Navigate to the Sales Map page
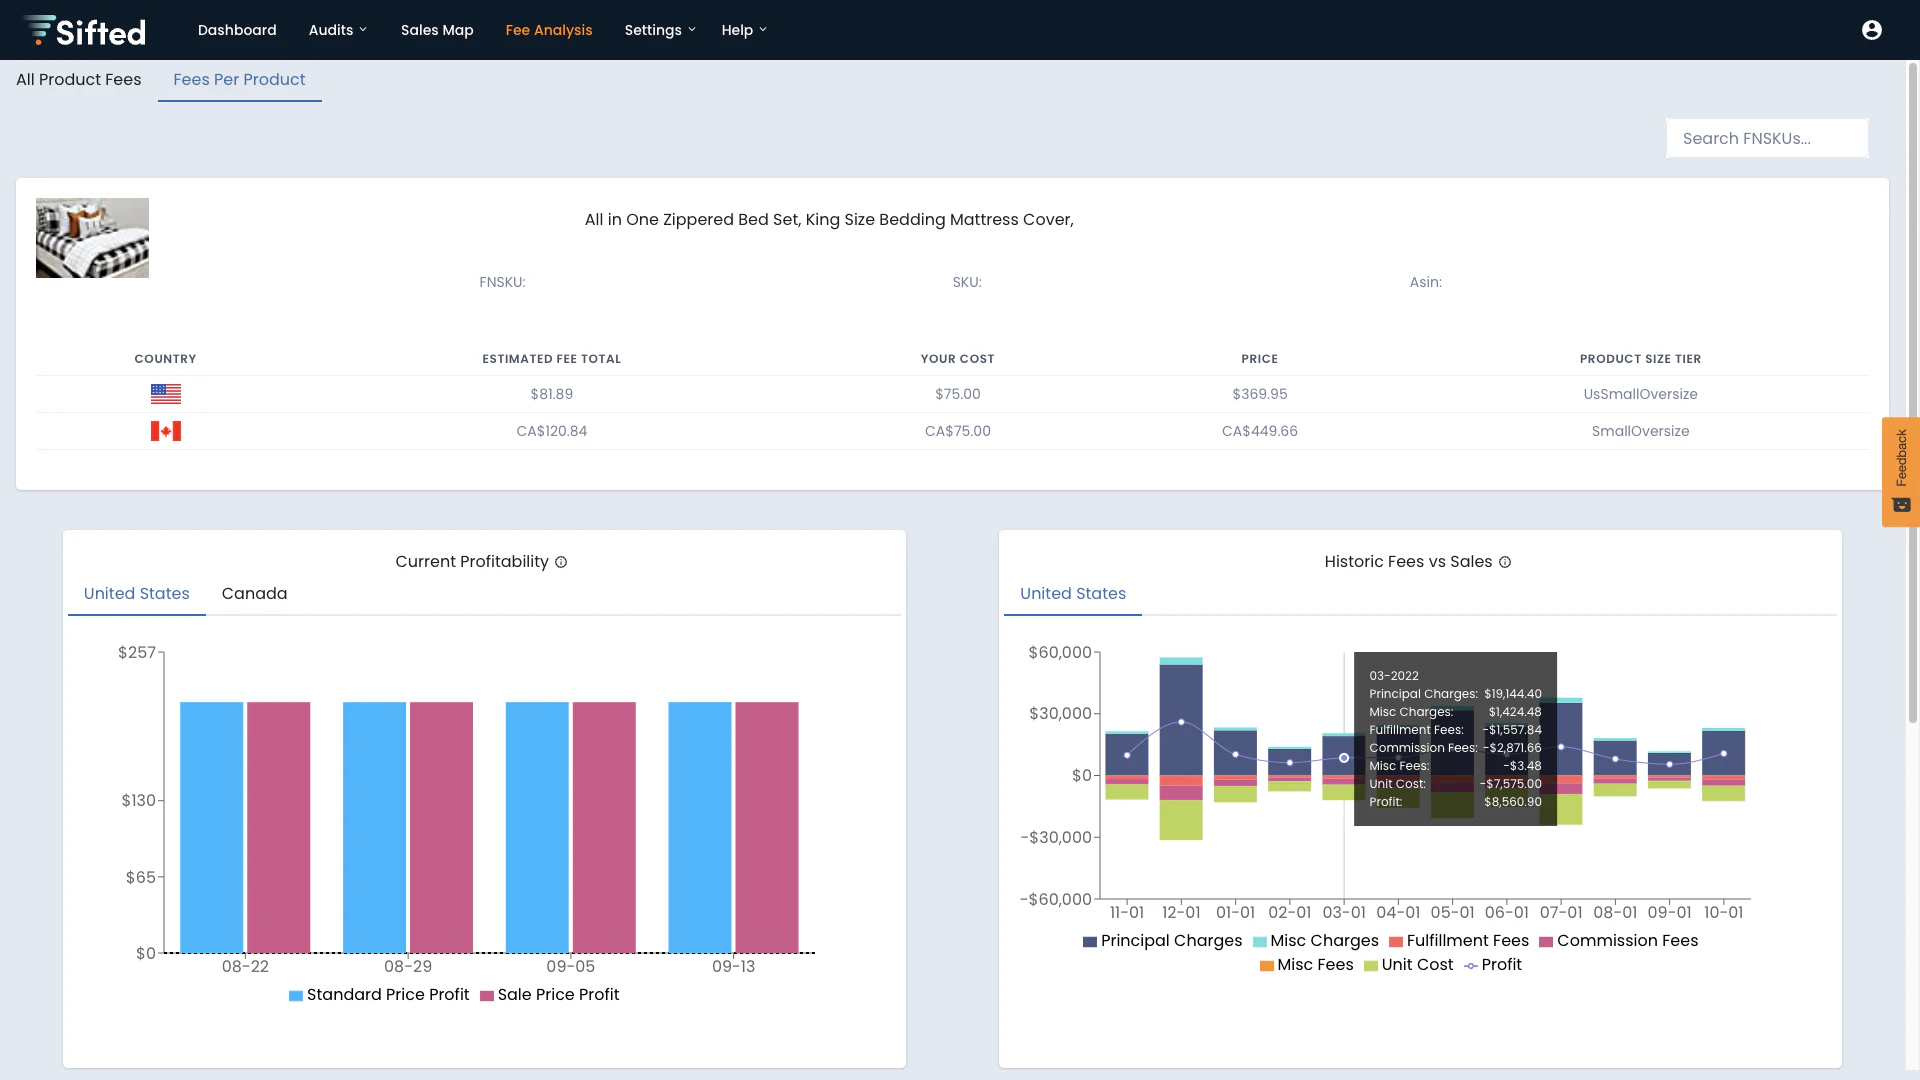The height and width of the screenshot is (1080, 1920). point(437,30)
